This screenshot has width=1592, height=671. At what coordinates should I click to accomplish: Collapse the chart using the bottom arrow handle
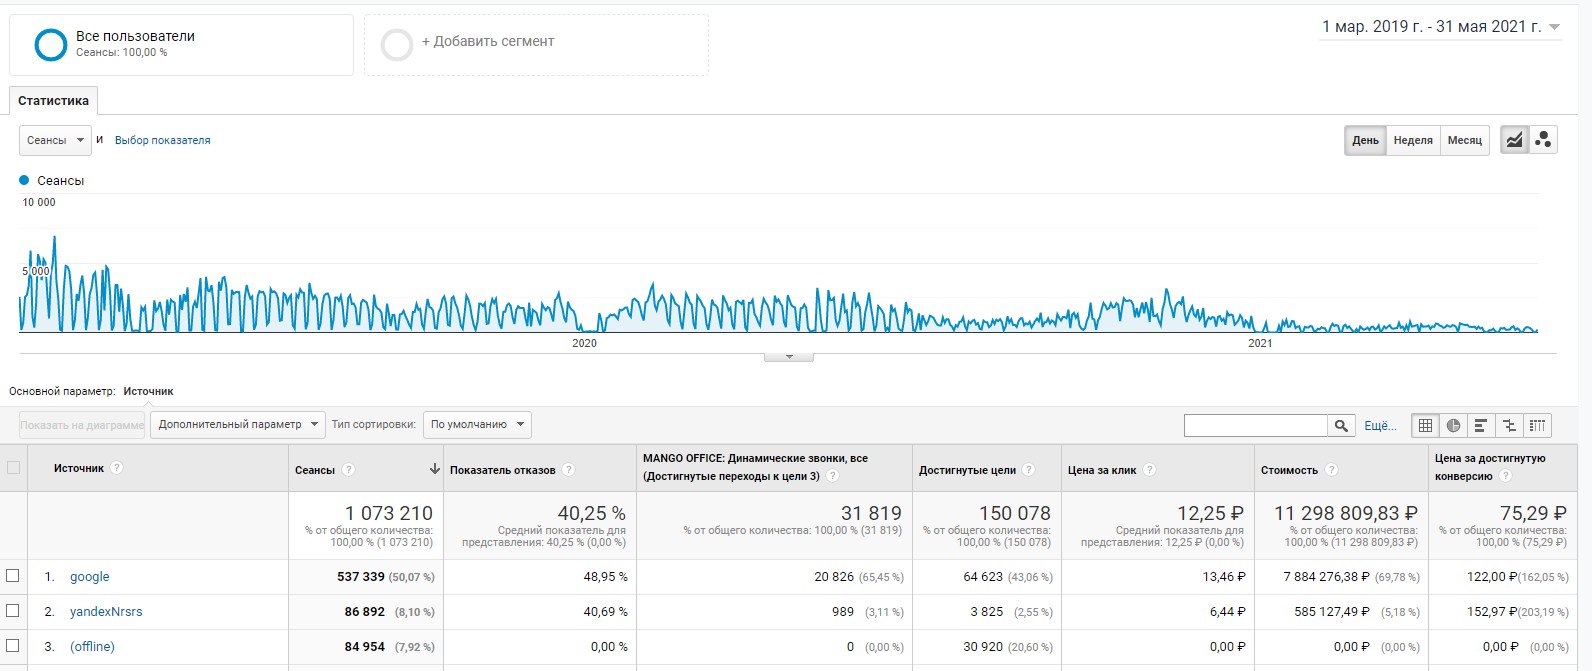click(x=788, y=356)
